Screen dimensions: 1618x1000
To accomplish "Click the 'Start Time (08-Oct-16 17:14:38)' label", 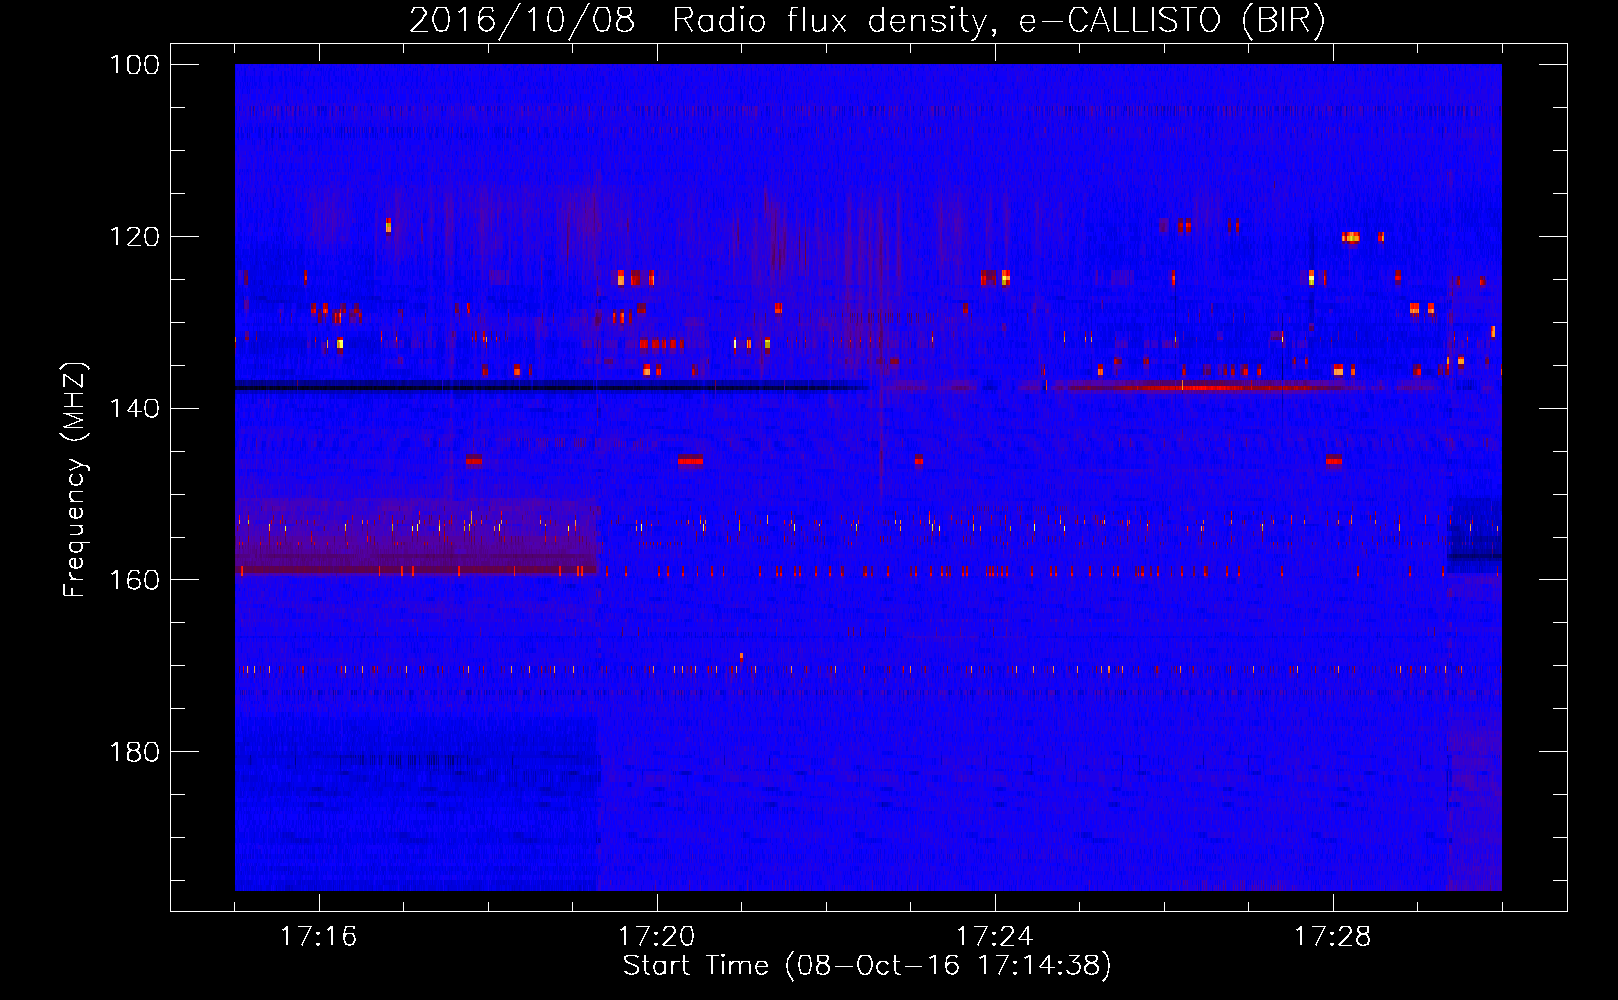I will click(867, 966).
